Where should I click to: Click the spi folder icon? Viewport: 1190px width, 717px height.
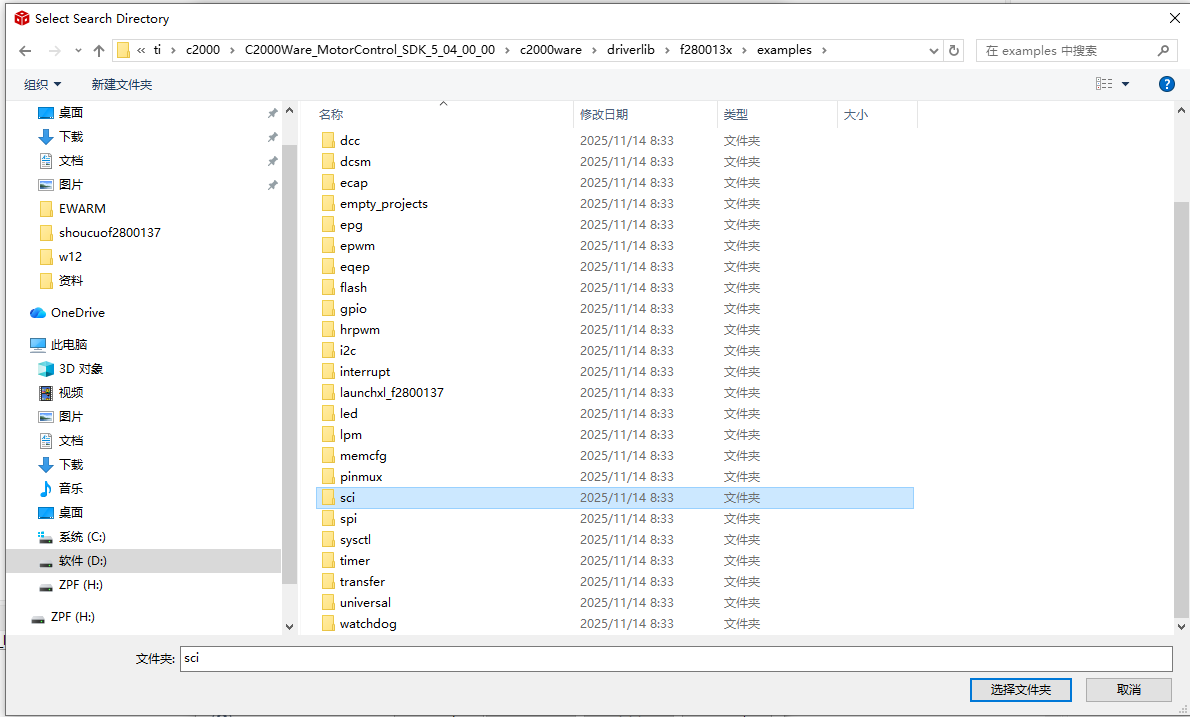(328, 519)
